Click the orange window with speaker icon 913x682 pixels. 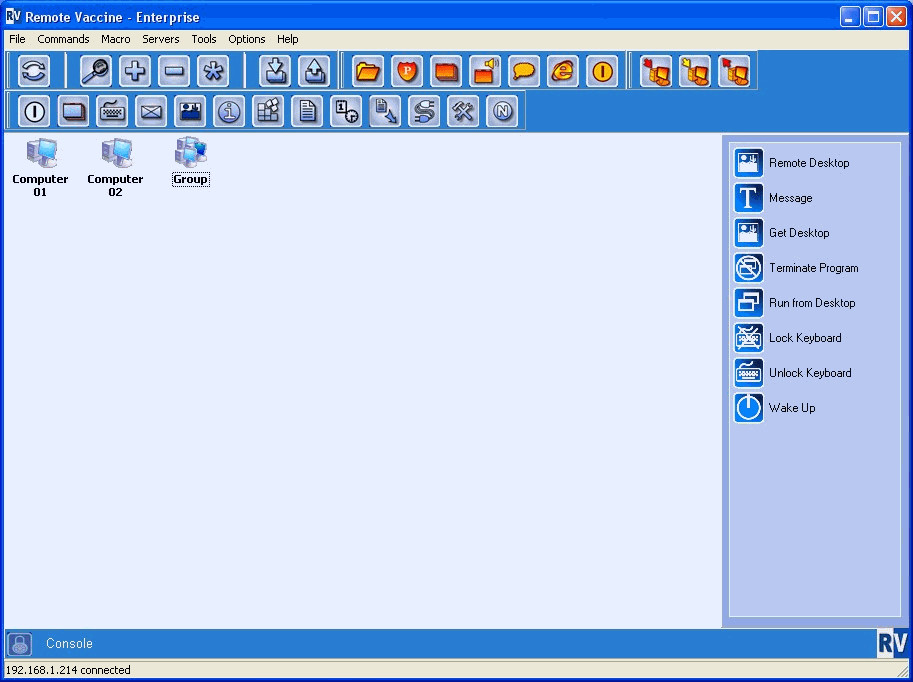pyautogui.click(x=485, y=71)
